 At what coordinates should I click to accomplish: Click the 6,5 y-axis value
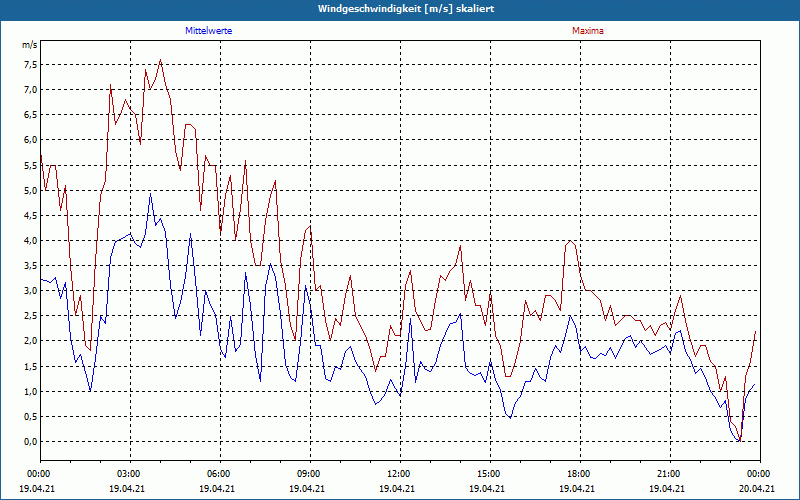(x=30, y=115)
